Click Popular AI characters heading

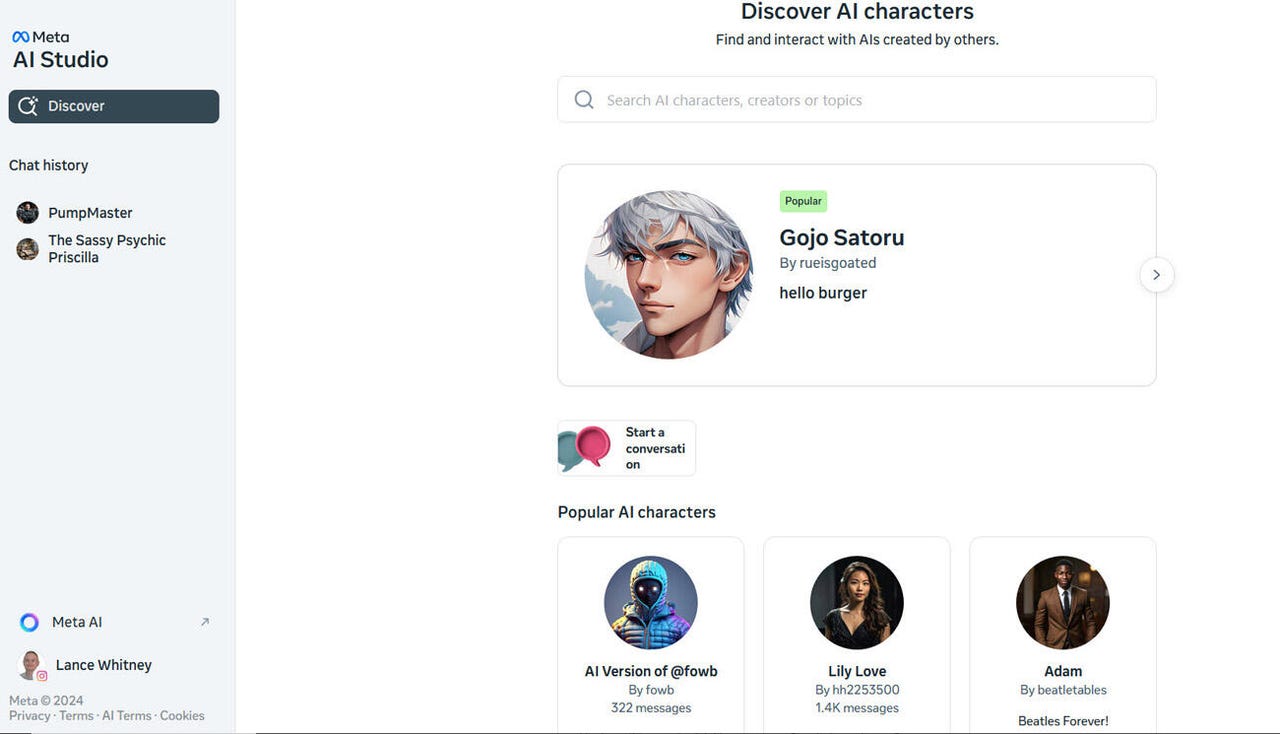point(637,512)
